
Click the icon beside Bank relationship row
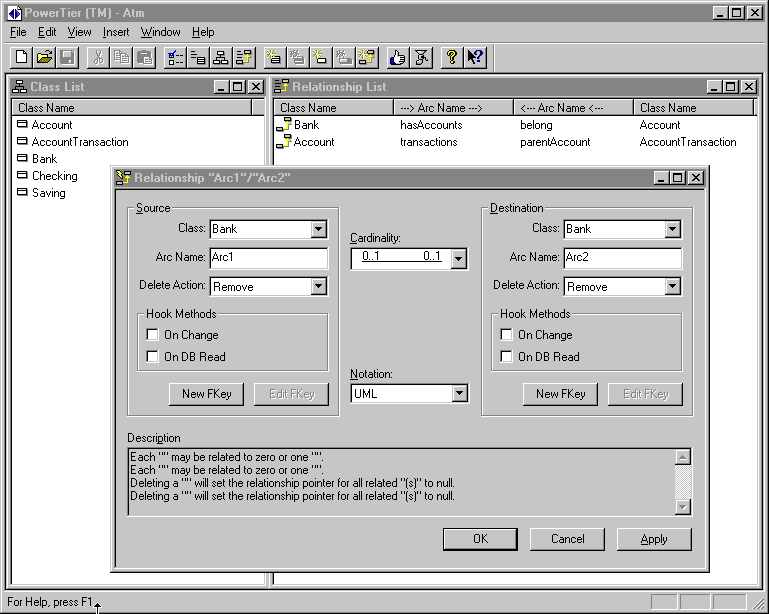coord(283,125)
